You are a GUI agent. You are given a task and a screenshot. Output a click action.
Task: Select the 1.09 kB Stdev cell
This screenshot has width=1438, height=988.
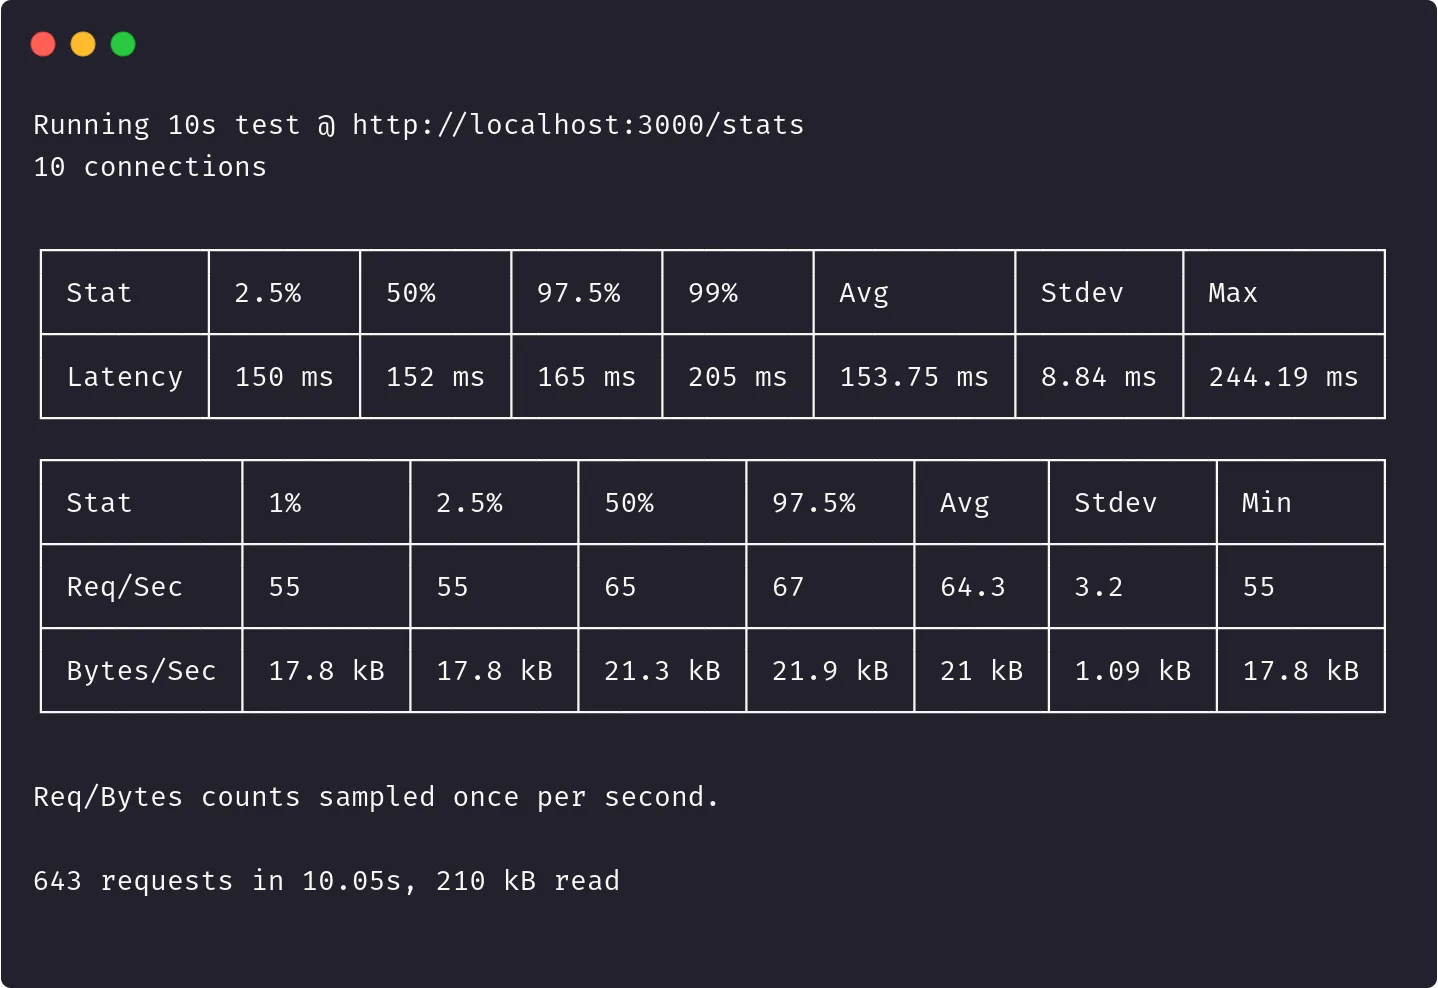(1132, 671)
